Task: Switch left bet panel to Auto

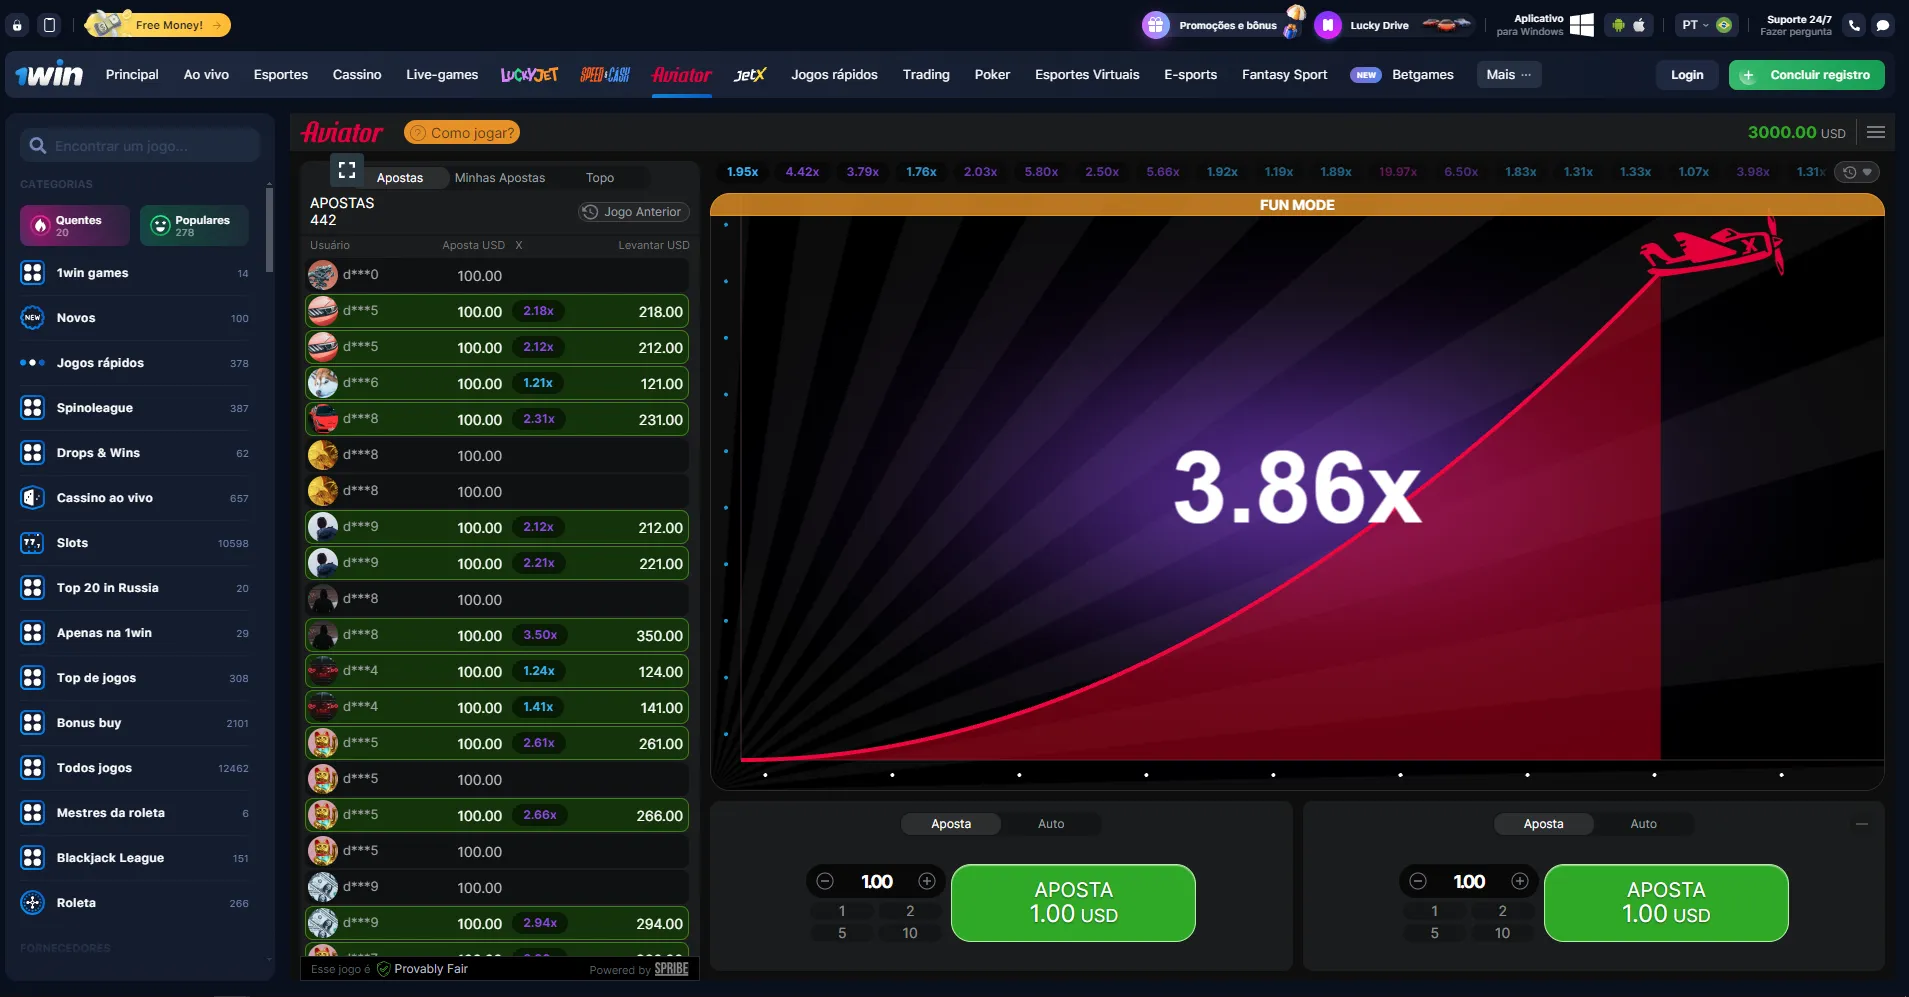Action: click(x=1051, y=824)
